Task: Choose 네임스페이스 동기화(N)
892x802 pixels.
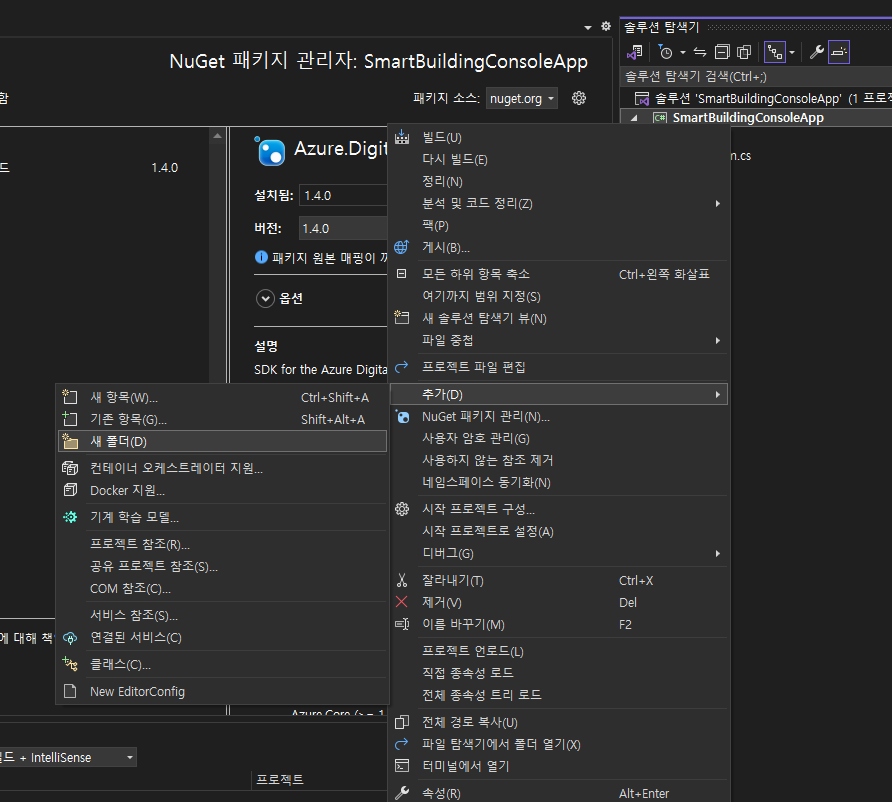Action: (x=486, y=483)
